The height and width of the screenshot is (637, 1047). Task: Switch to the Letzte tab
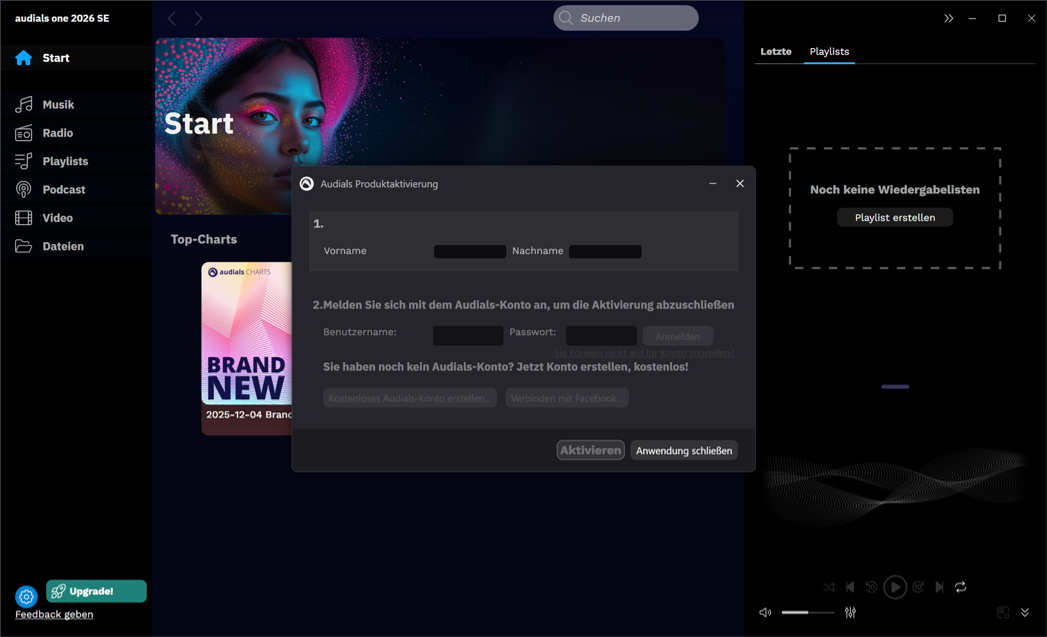click(777, 51)
